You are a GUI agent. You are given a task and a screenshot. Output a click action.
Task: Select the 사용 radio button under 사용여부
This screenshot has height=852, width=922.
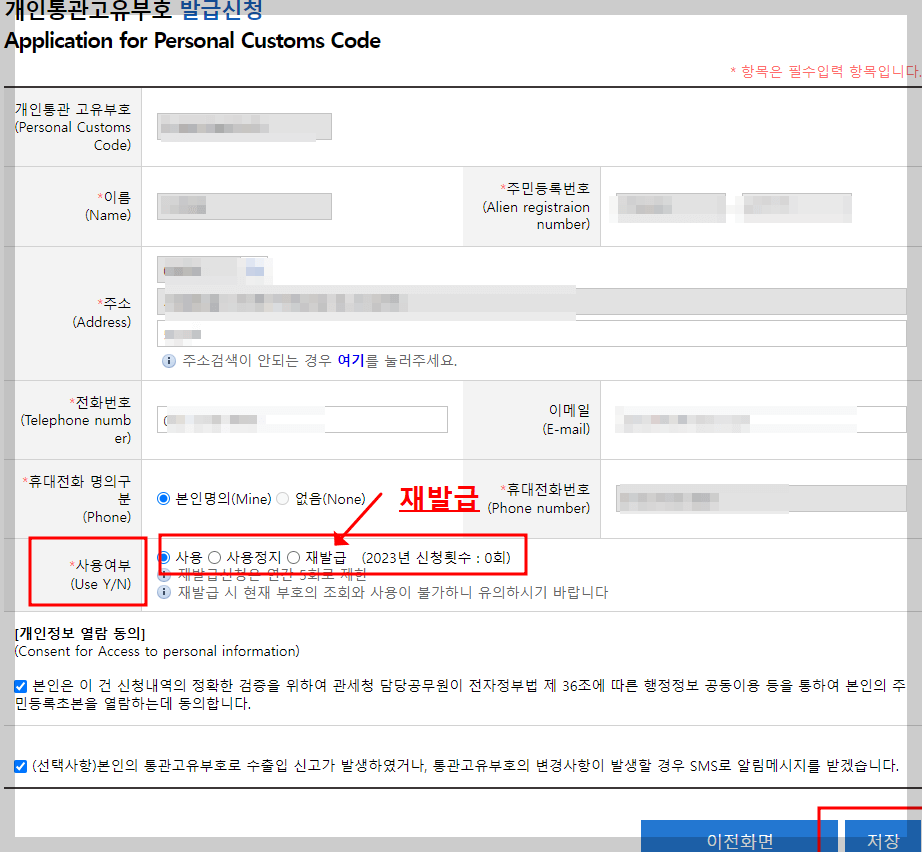pyautogui.click(x=163, y=557)
